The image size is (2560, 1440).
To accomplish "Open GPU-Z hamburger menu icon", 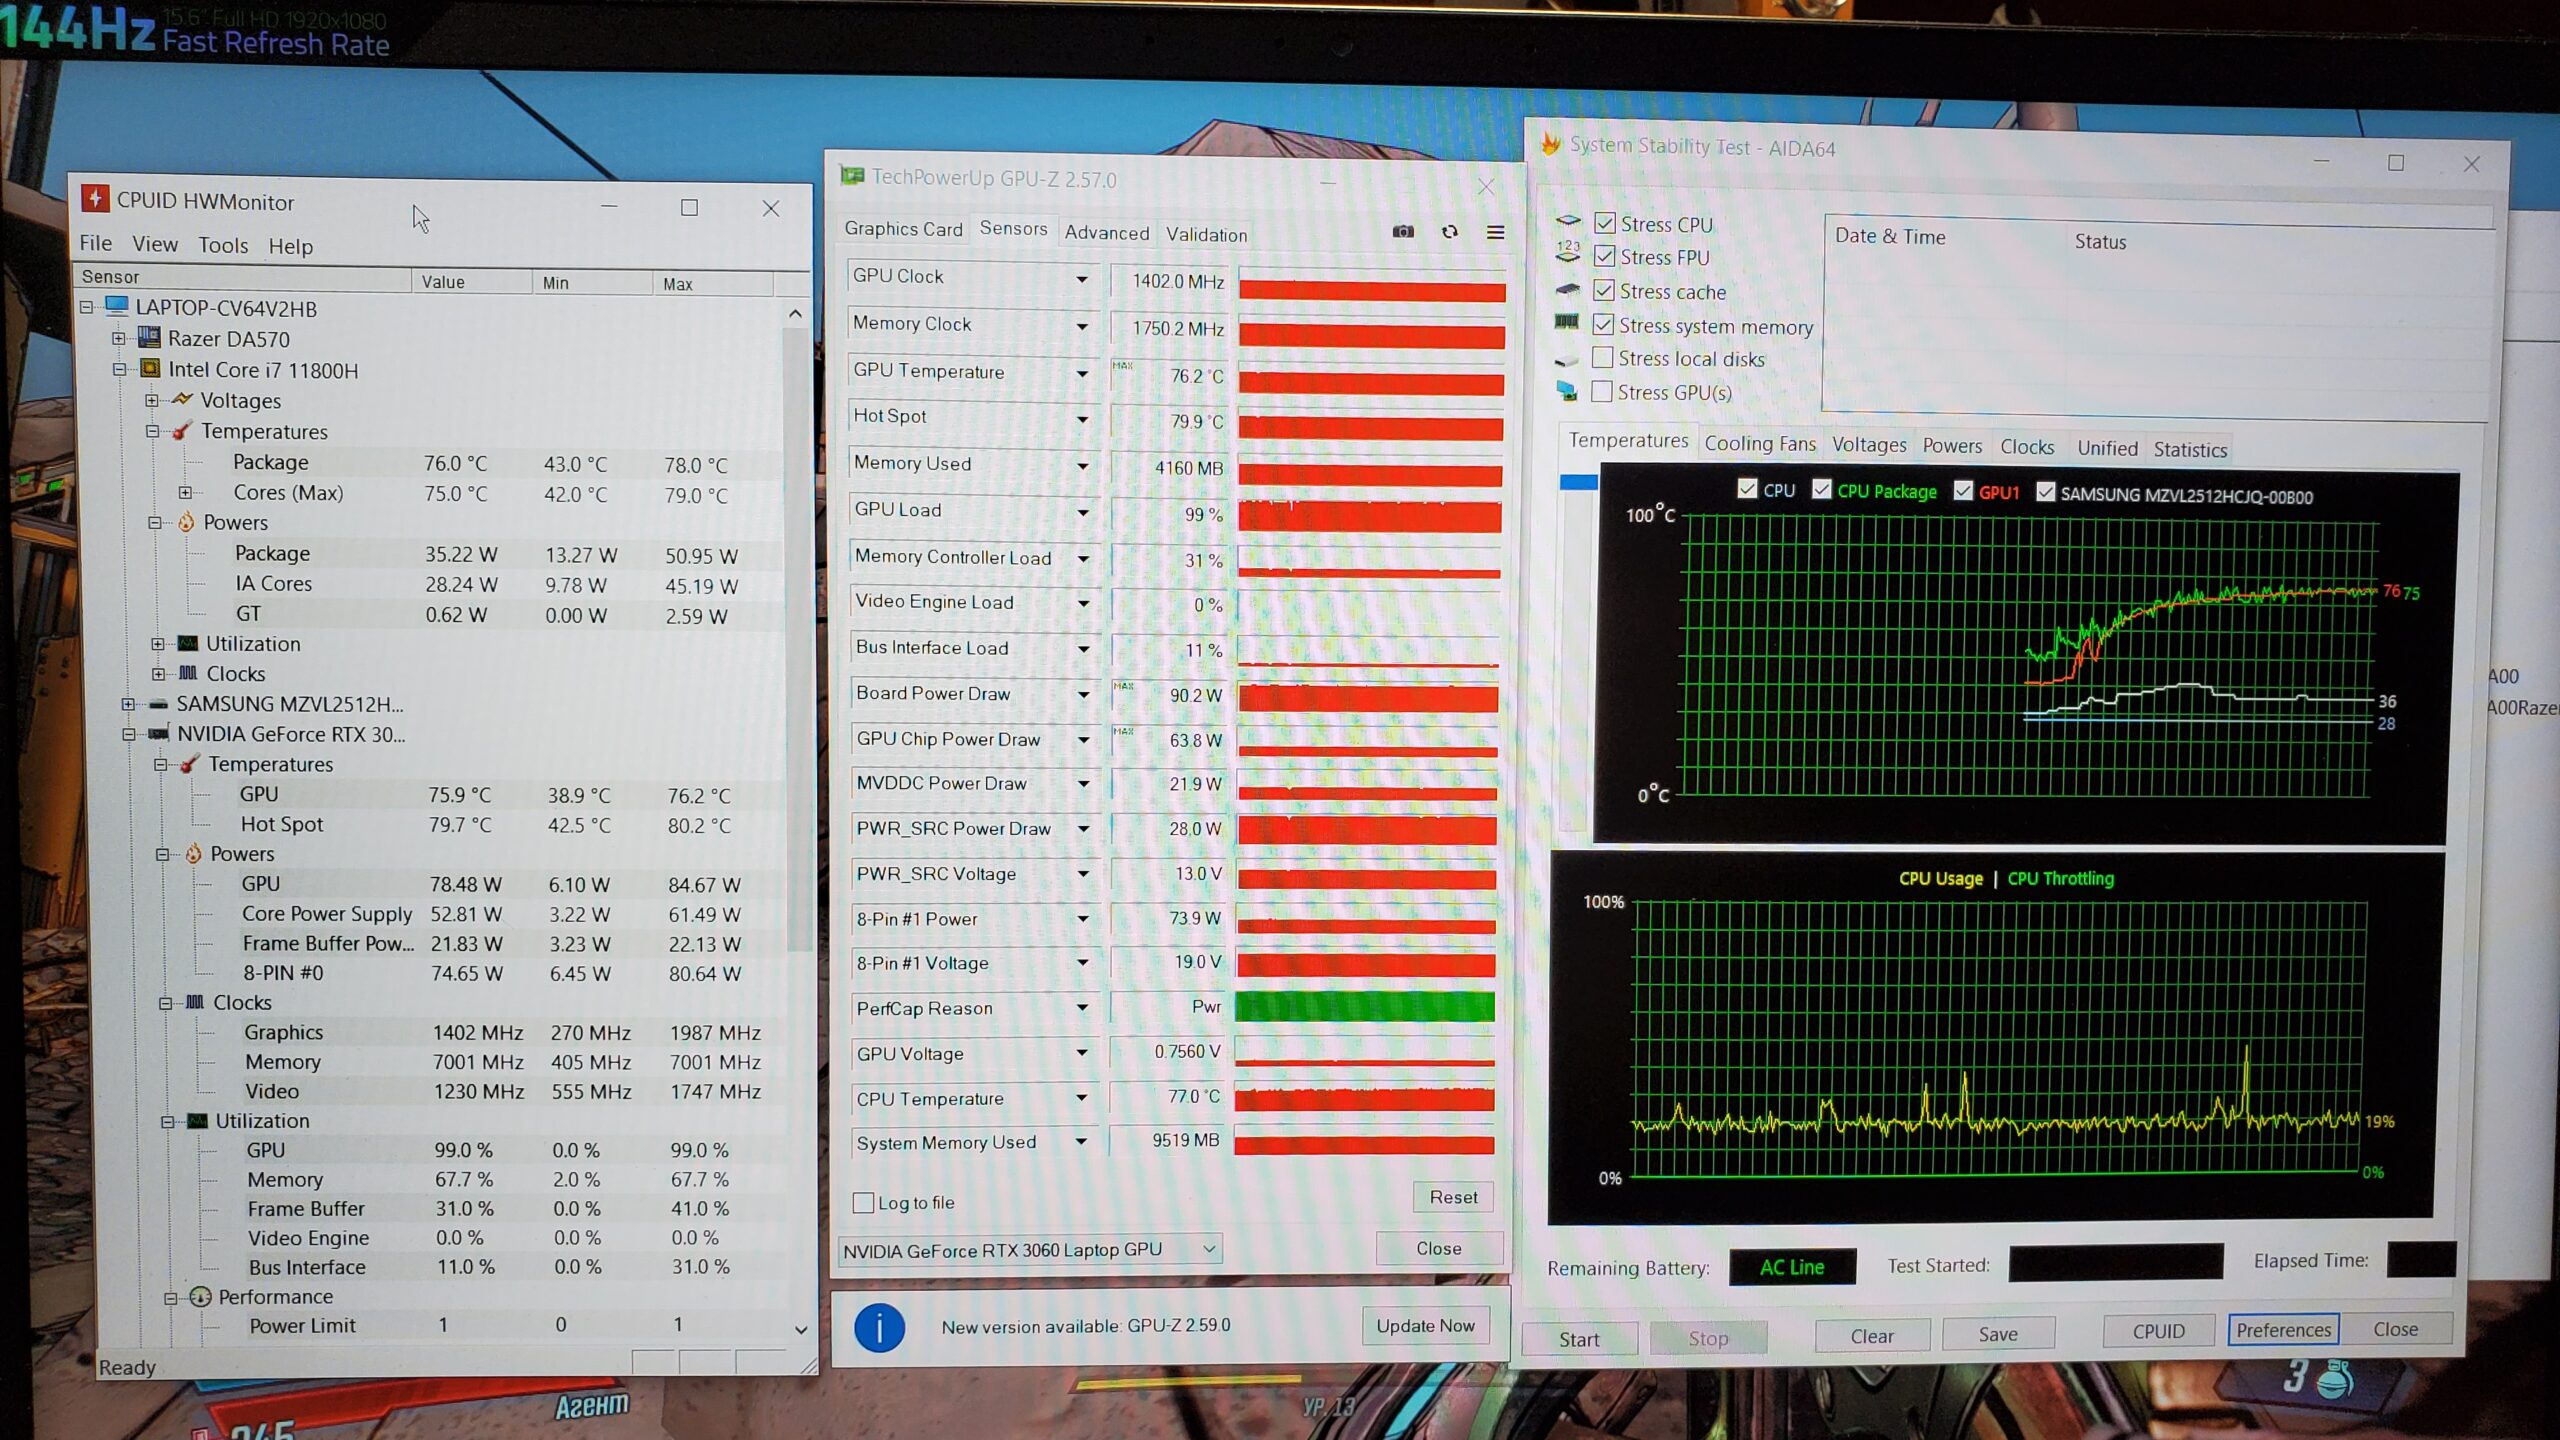I will pos(1495,233).
